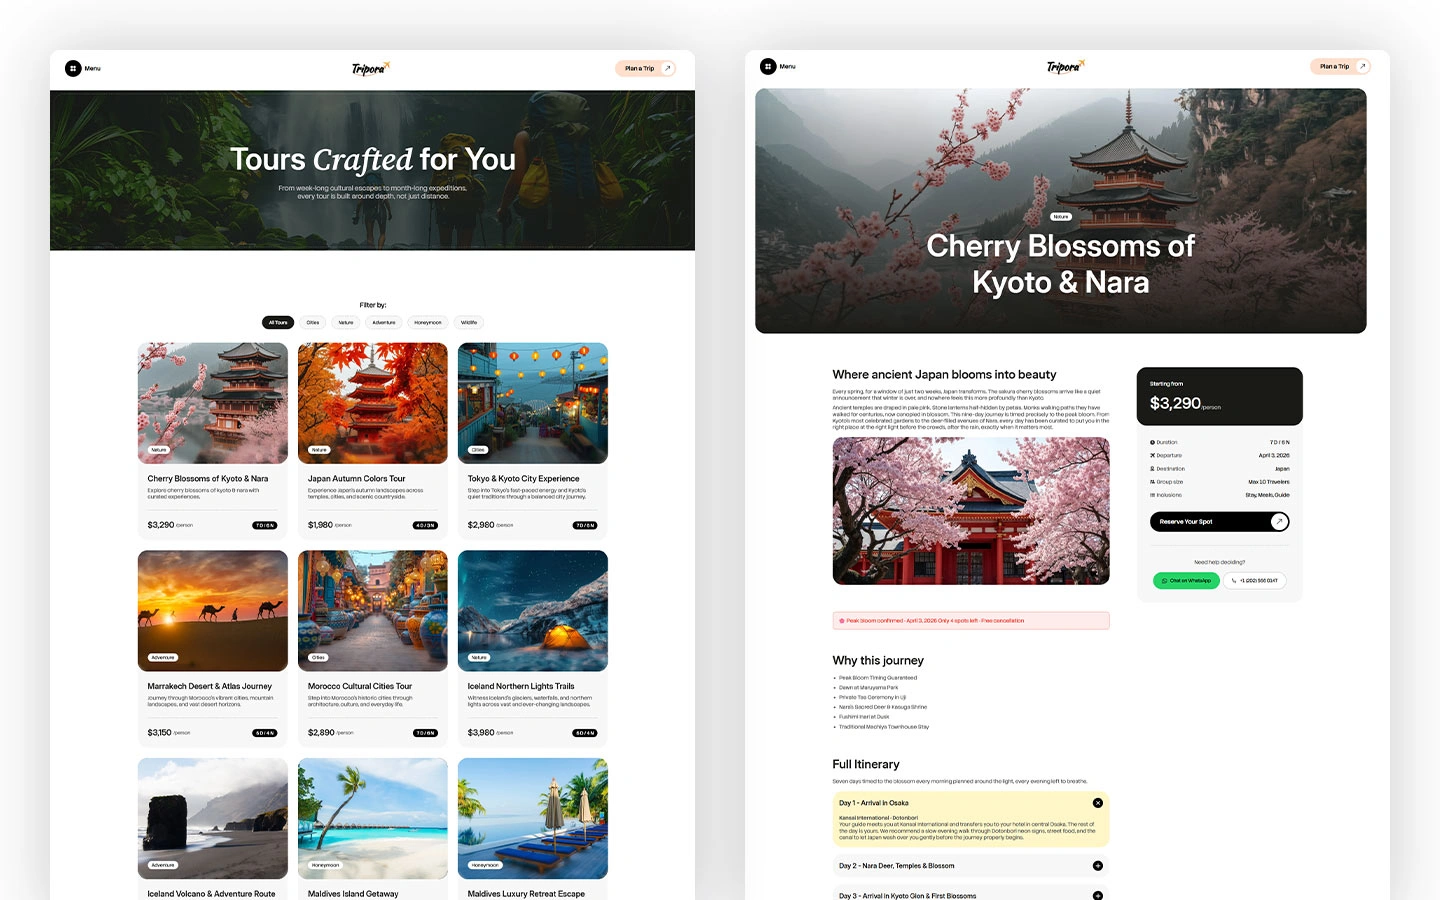Click the $3,150 price on the Marrakech card

pyautogui.click(x=159, y=733)
